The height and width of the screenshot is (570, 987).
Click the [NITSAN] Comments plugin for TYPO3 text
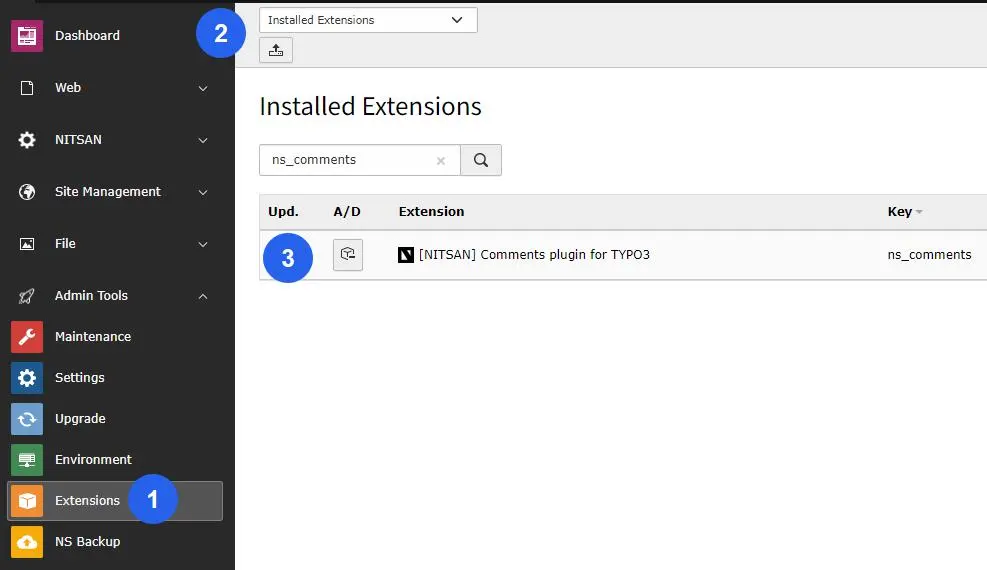(534, 255)
